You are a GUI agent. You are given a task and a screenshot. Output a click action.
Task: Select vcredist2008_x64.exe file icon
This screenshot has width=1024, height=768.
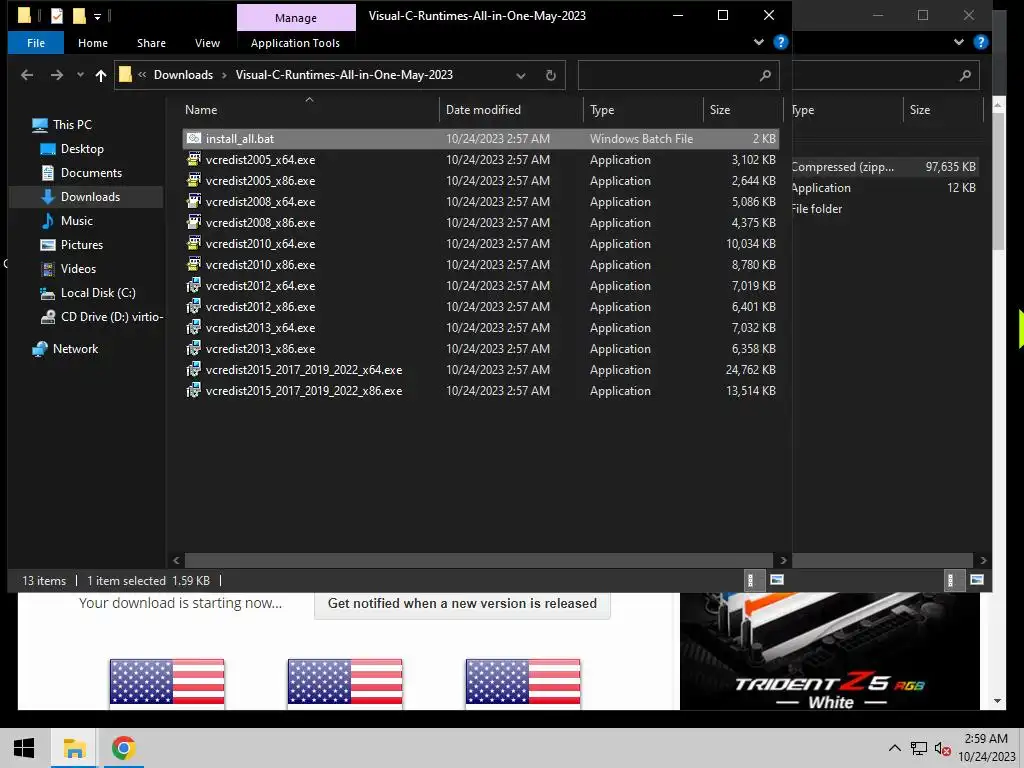[x=194, y=201]
